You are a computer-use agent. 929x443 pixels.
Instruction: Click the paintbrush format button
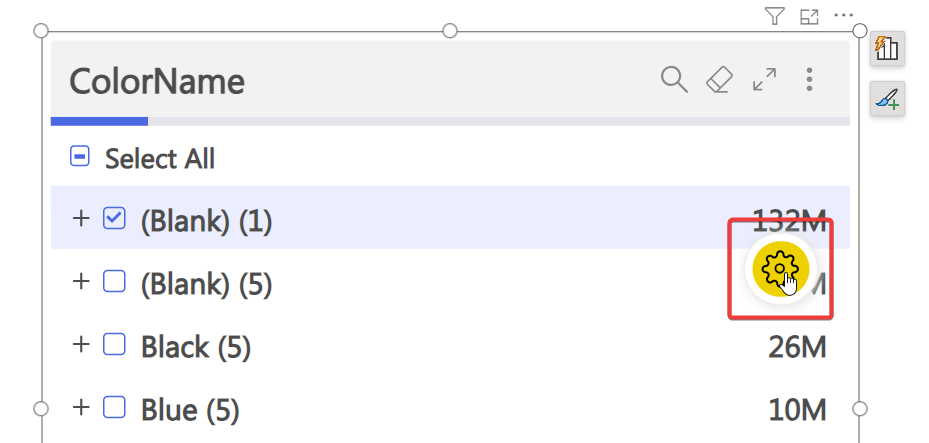pyautogui.click(x=887, y=98)
